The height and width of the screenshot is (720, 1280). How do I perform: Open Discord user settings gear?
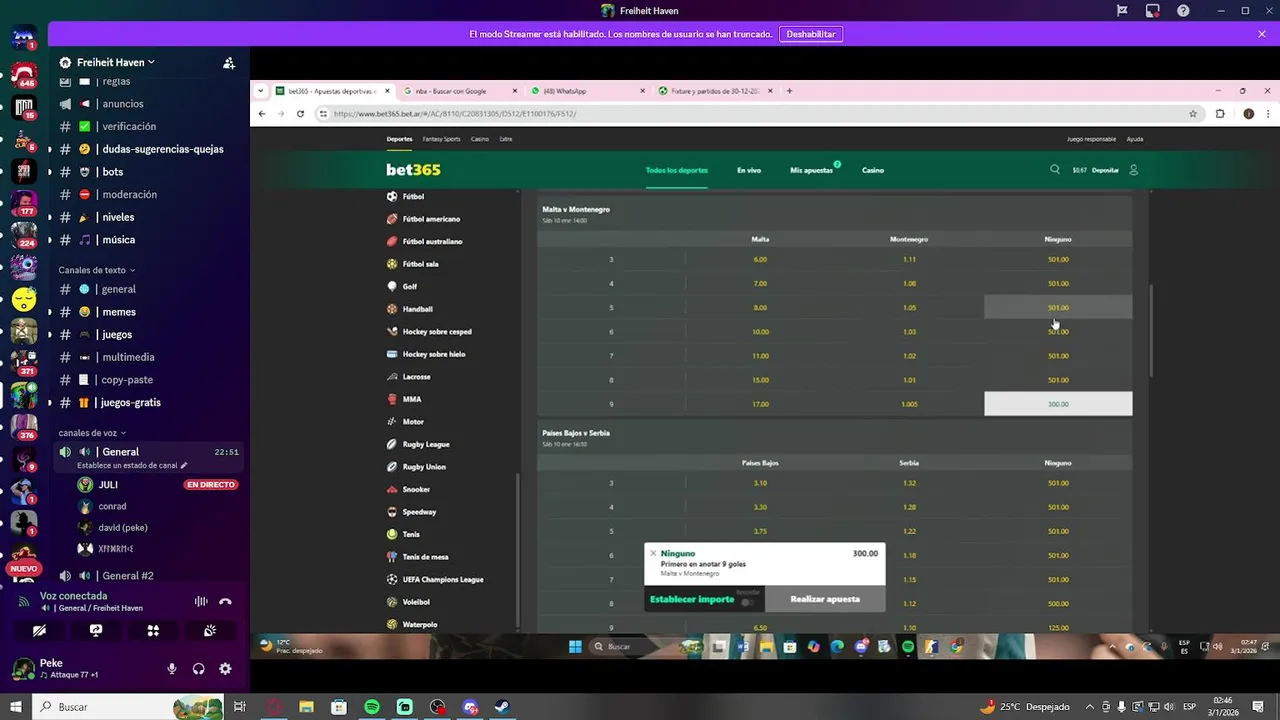[225, 669]
